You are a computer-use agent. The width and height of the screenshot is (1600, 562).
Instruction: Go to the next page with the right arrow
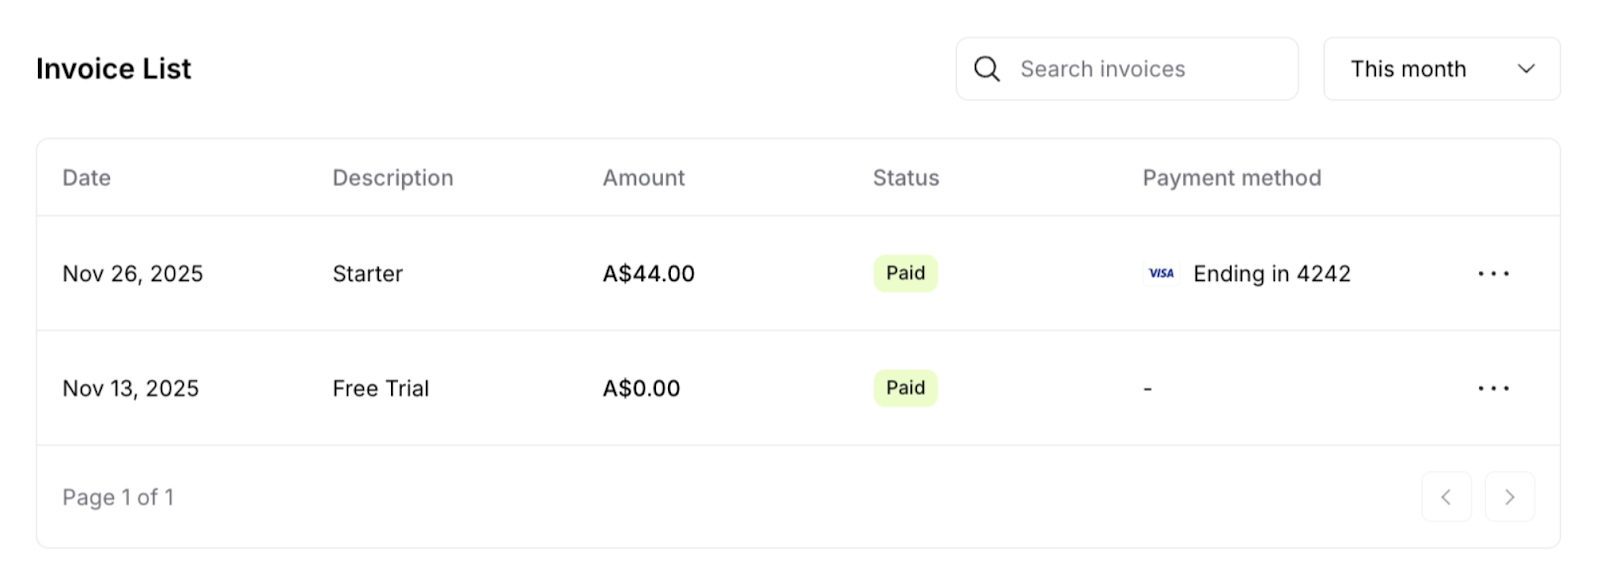point(1510,497)
